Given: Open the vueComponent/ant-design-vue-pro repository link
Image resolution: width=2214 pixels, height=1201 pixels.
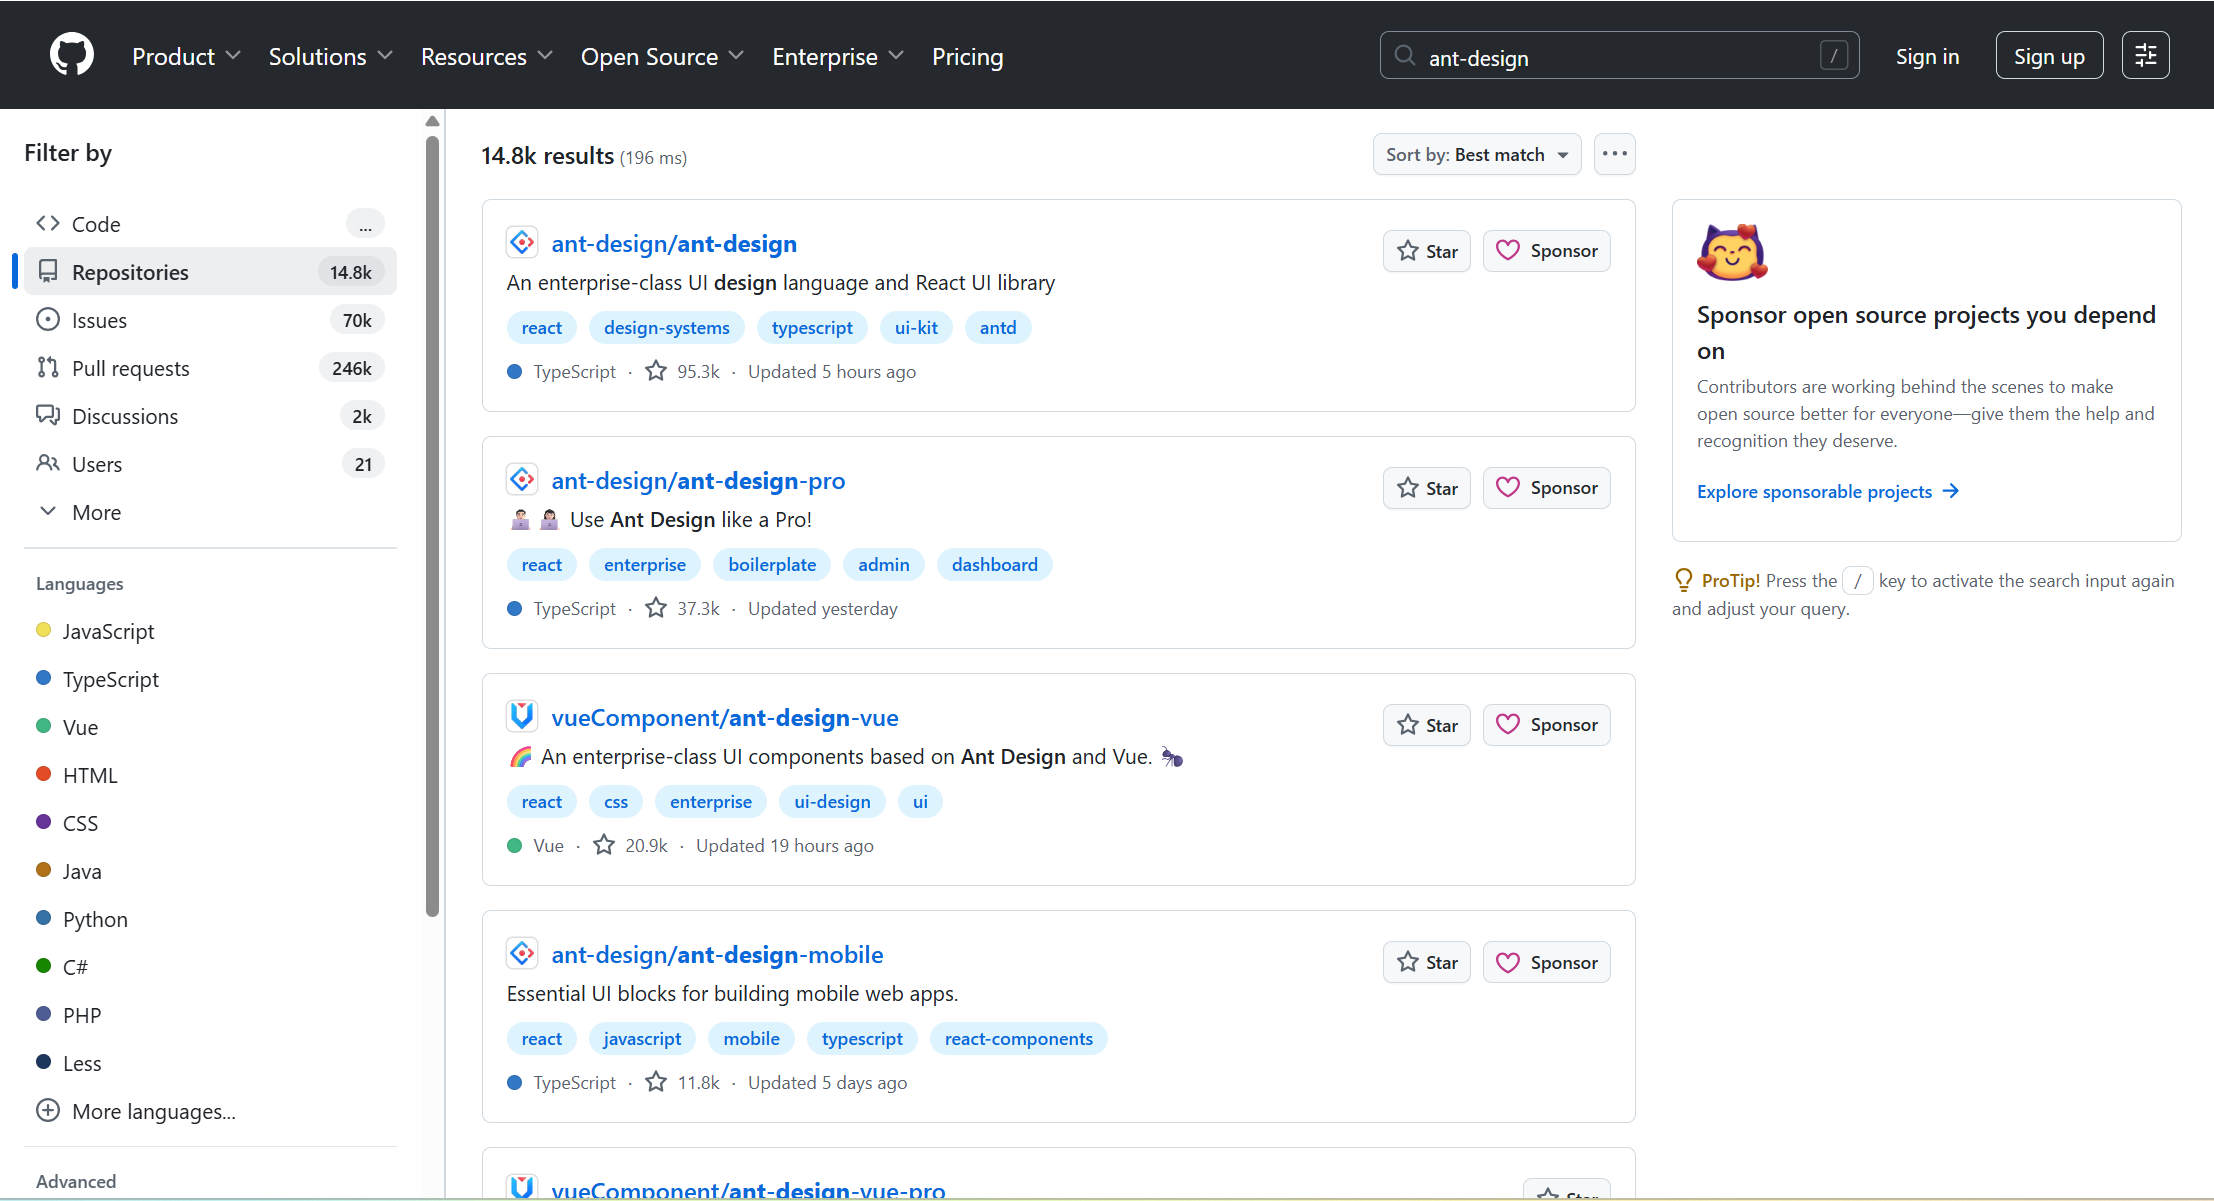Looking at the screenshot, I should (x=748, y=1189).
